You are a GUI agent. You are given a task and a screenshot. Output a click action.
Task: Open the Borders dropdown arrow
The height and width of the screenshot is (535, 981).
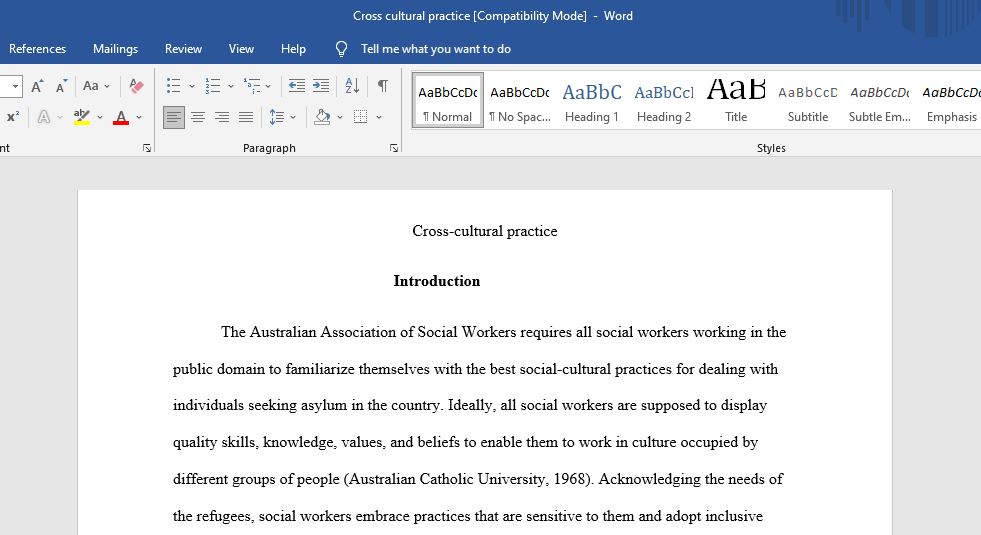pyautogui.click(x=379, y=117)
